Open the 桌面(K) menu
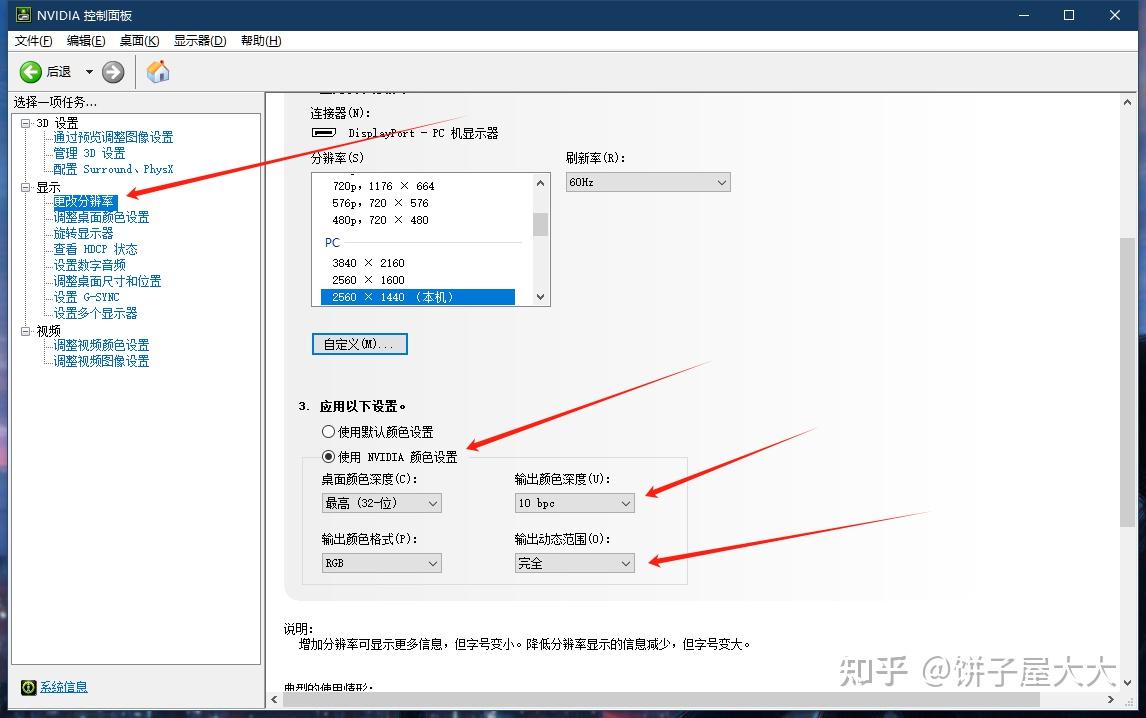This screenshot has height=718, width=1146. [139, 41]
